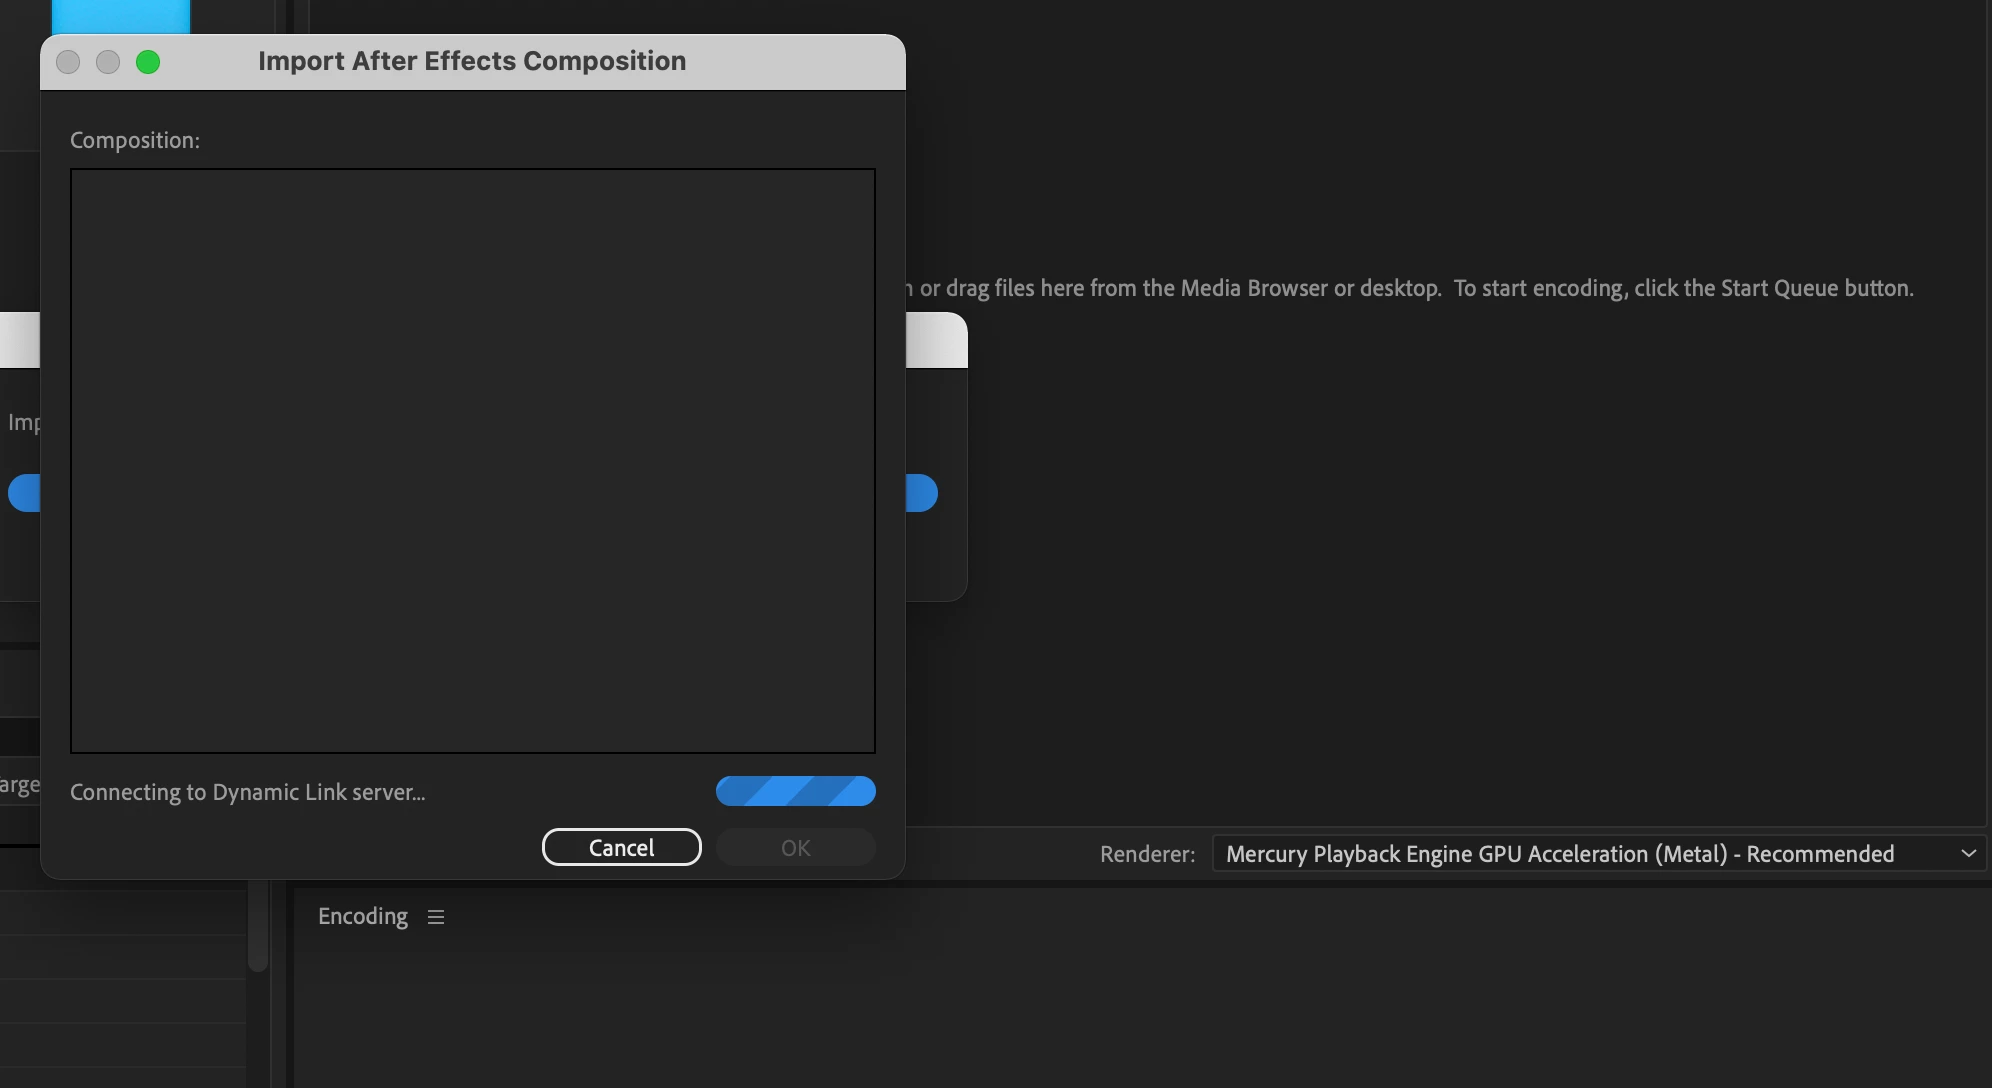Click the blue button peeking out left of the dialog
This screenshot has height=1088, width=1992.
[24, 493]
